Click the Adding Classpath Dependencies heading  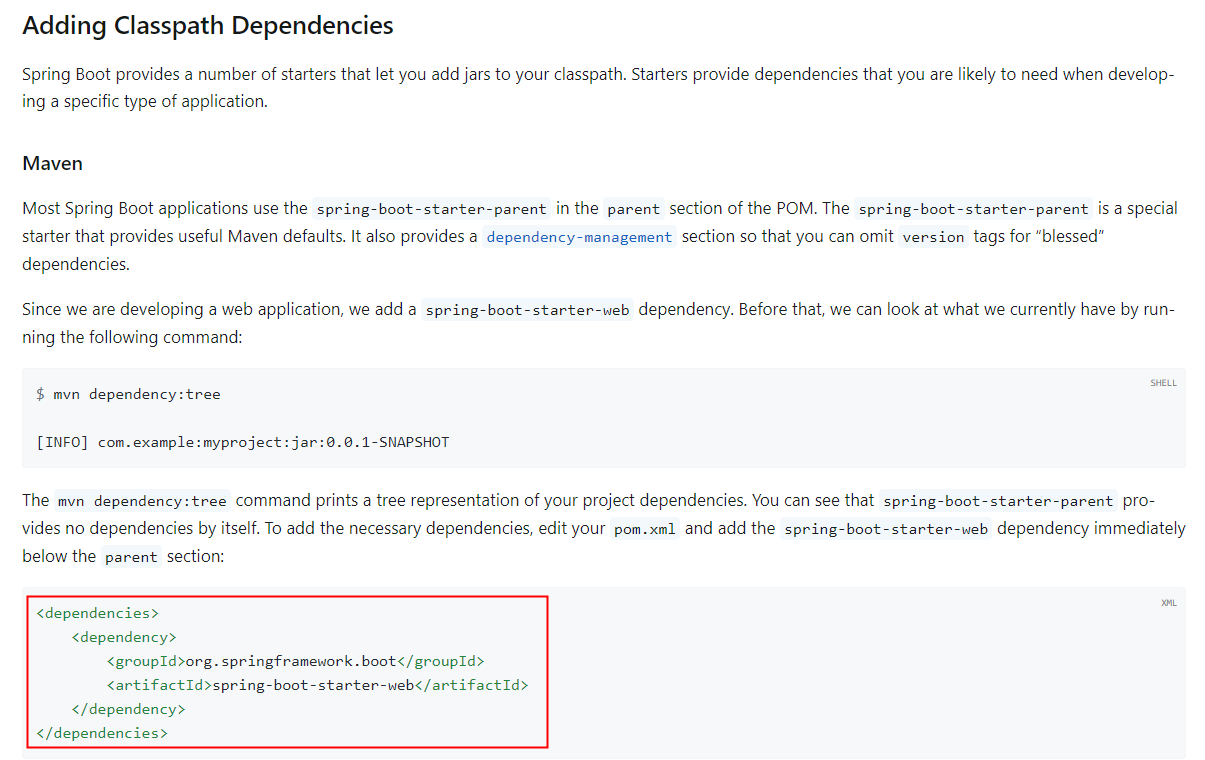208,26
